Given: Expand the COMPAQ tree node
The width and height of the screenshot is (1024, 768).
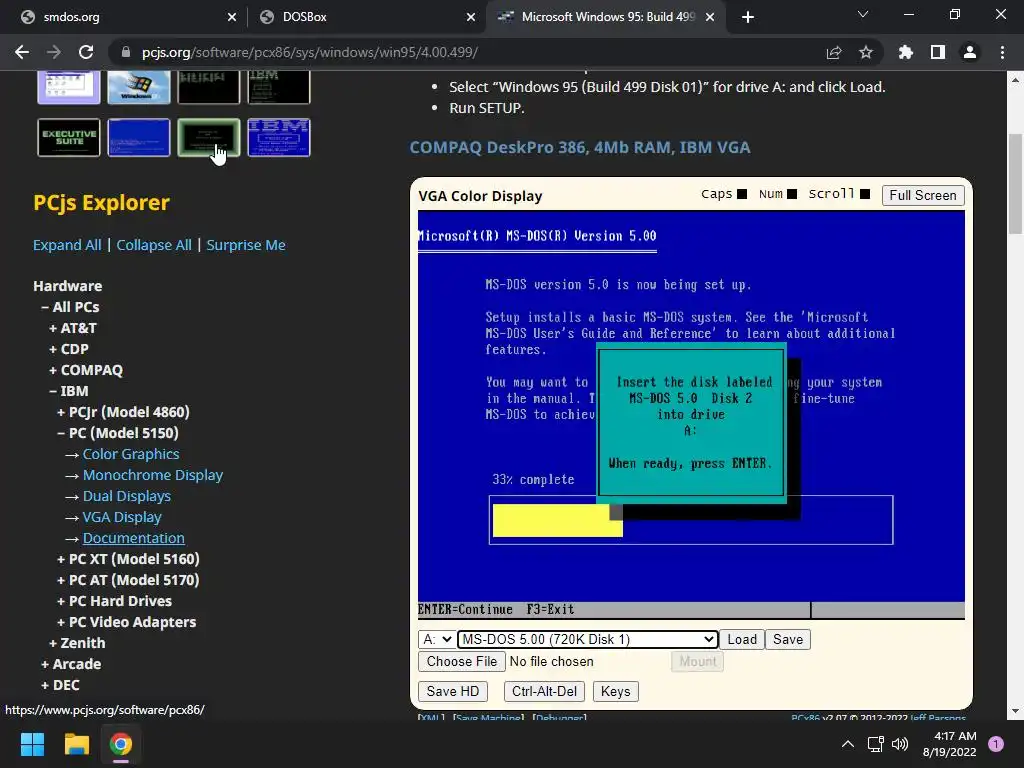Looking at the screenshot, I should click(x=86, y=370).
